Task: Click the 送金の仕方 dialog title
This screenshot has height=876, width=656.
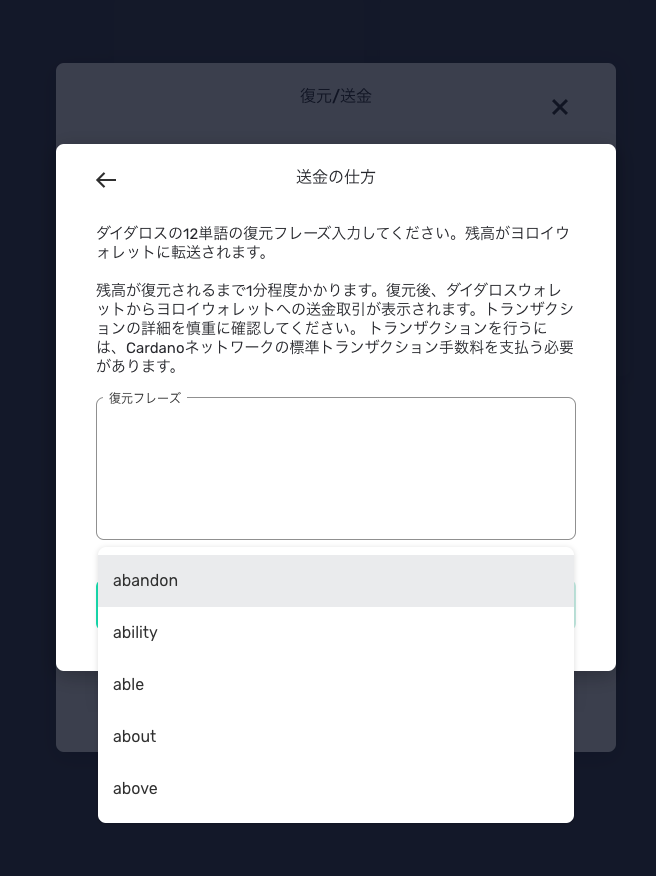Action: (336, 177)
